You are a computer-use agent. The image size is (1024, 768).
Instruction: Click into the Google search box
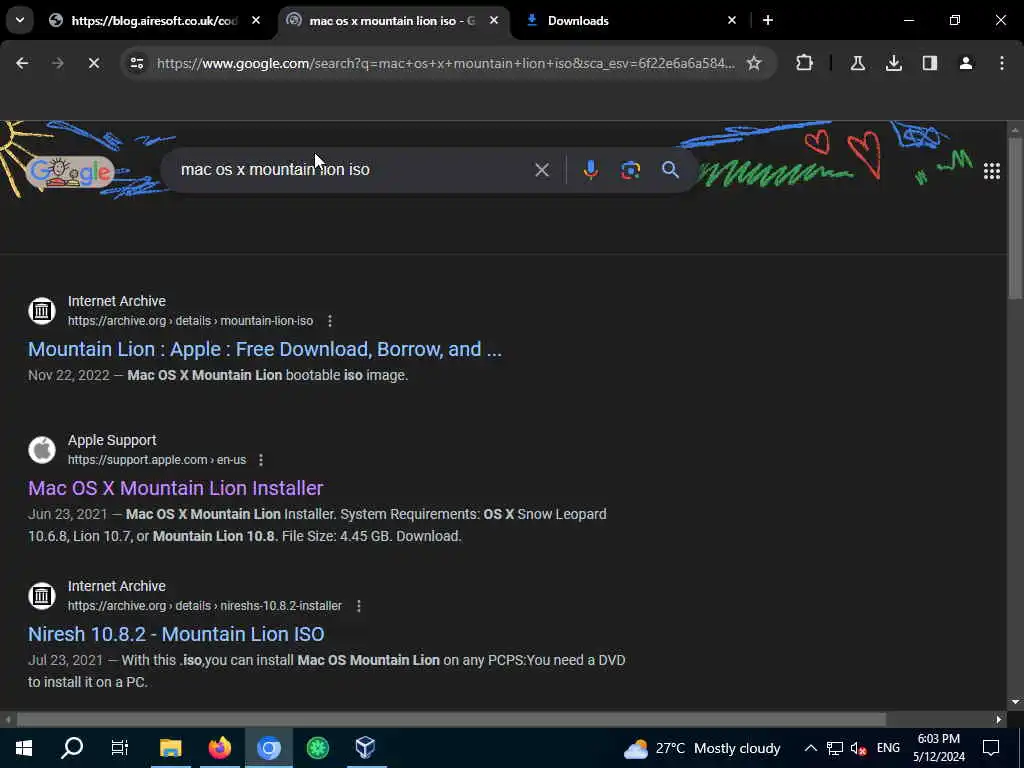point(353,170)
